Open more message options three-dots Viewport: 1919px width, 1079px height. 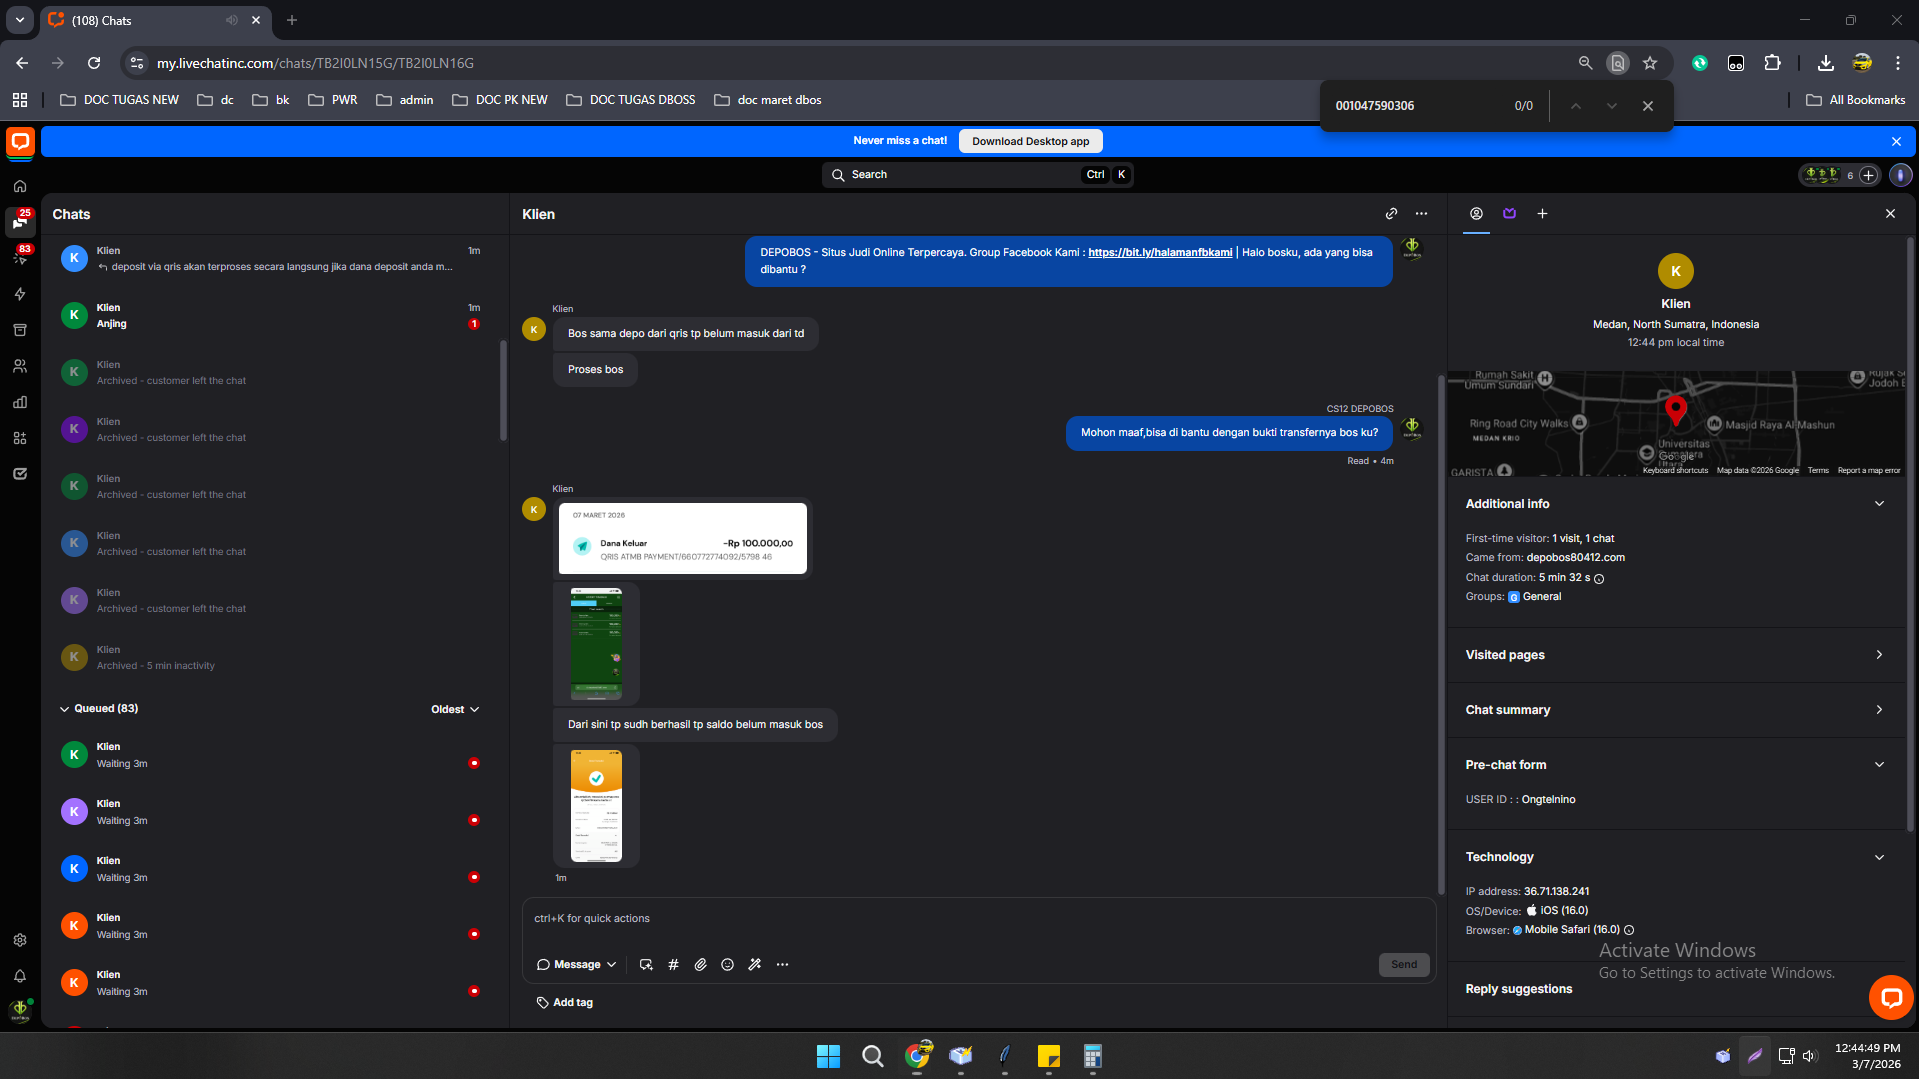pyautogui.click(x=782, y=965)
